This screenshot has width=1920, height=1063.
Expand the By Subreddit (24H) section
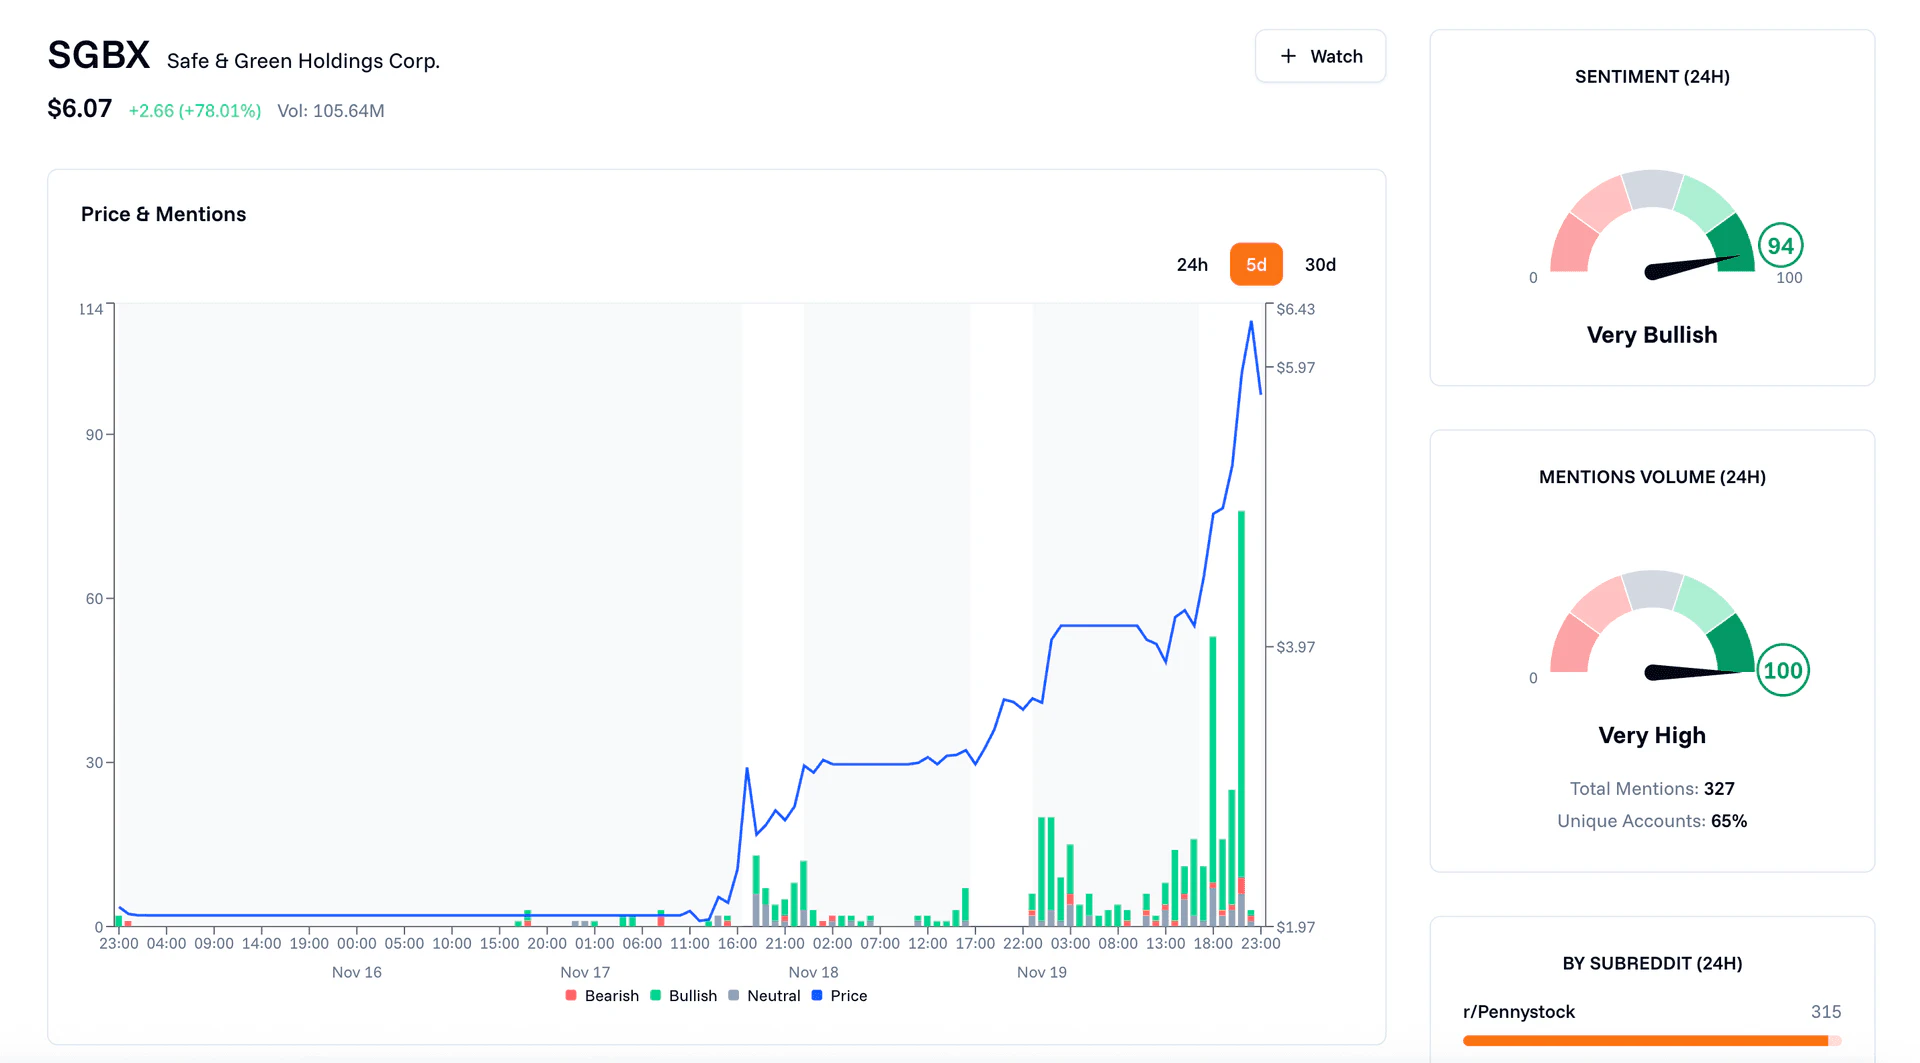[1651, 963]
